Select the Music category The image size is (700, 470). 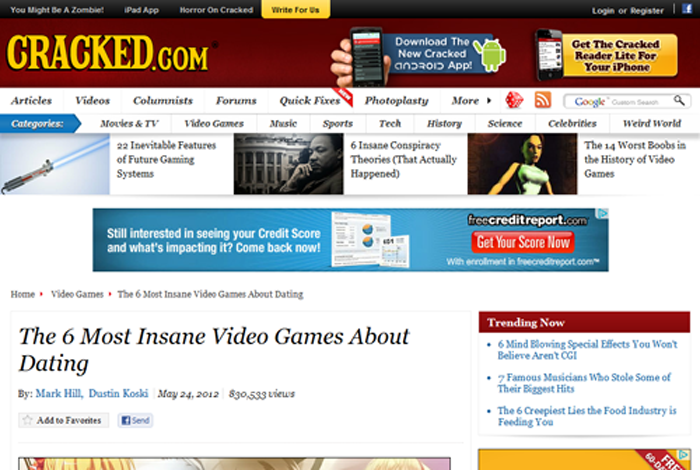coord(283,123)
